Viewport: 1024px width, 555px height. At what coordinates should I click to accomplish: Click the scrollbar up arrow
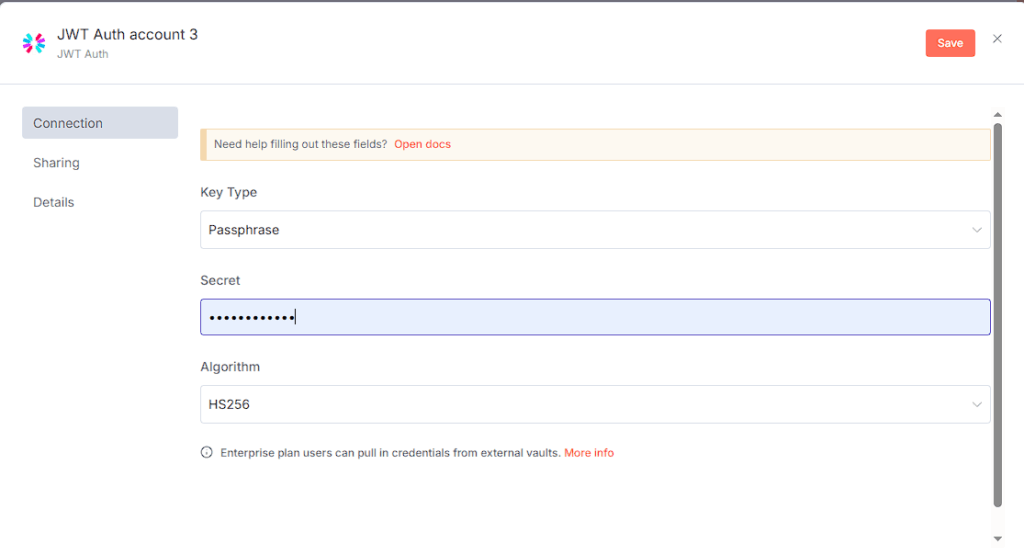click(997, 115)
